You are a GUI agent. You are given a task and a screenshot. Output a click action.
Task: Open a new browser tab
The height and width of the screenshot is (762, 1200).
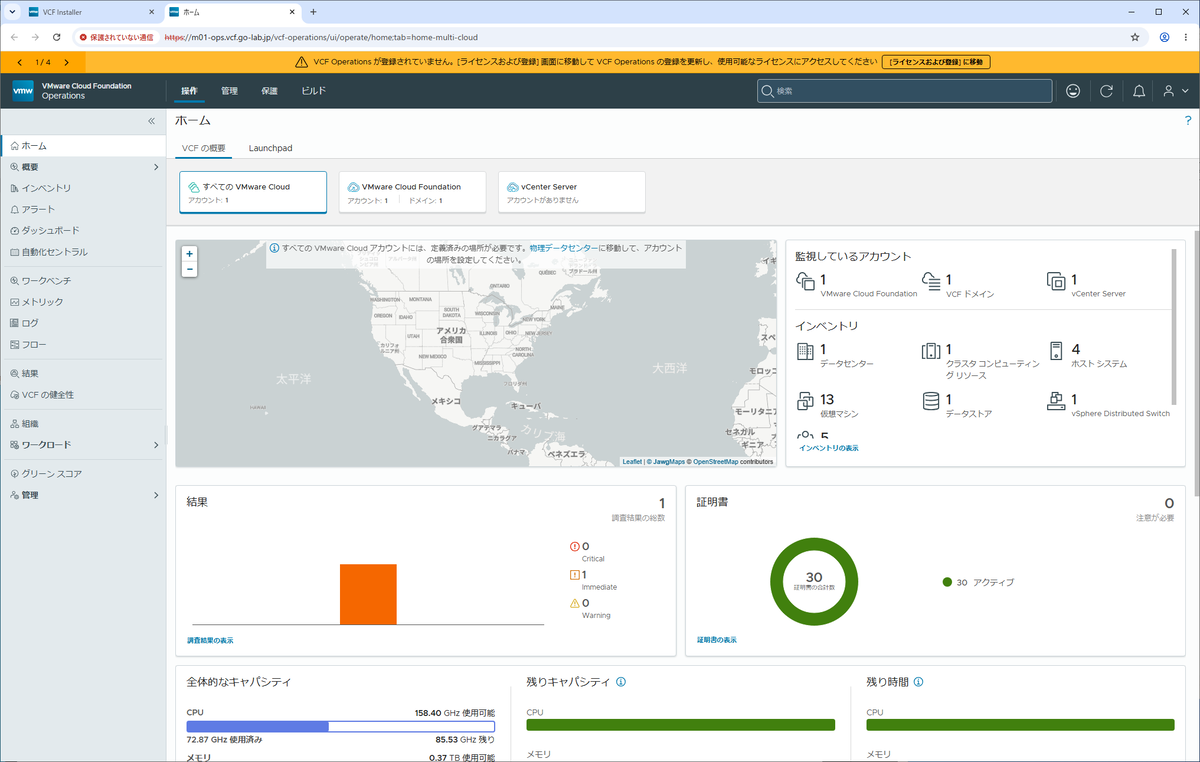pos(313,12)
